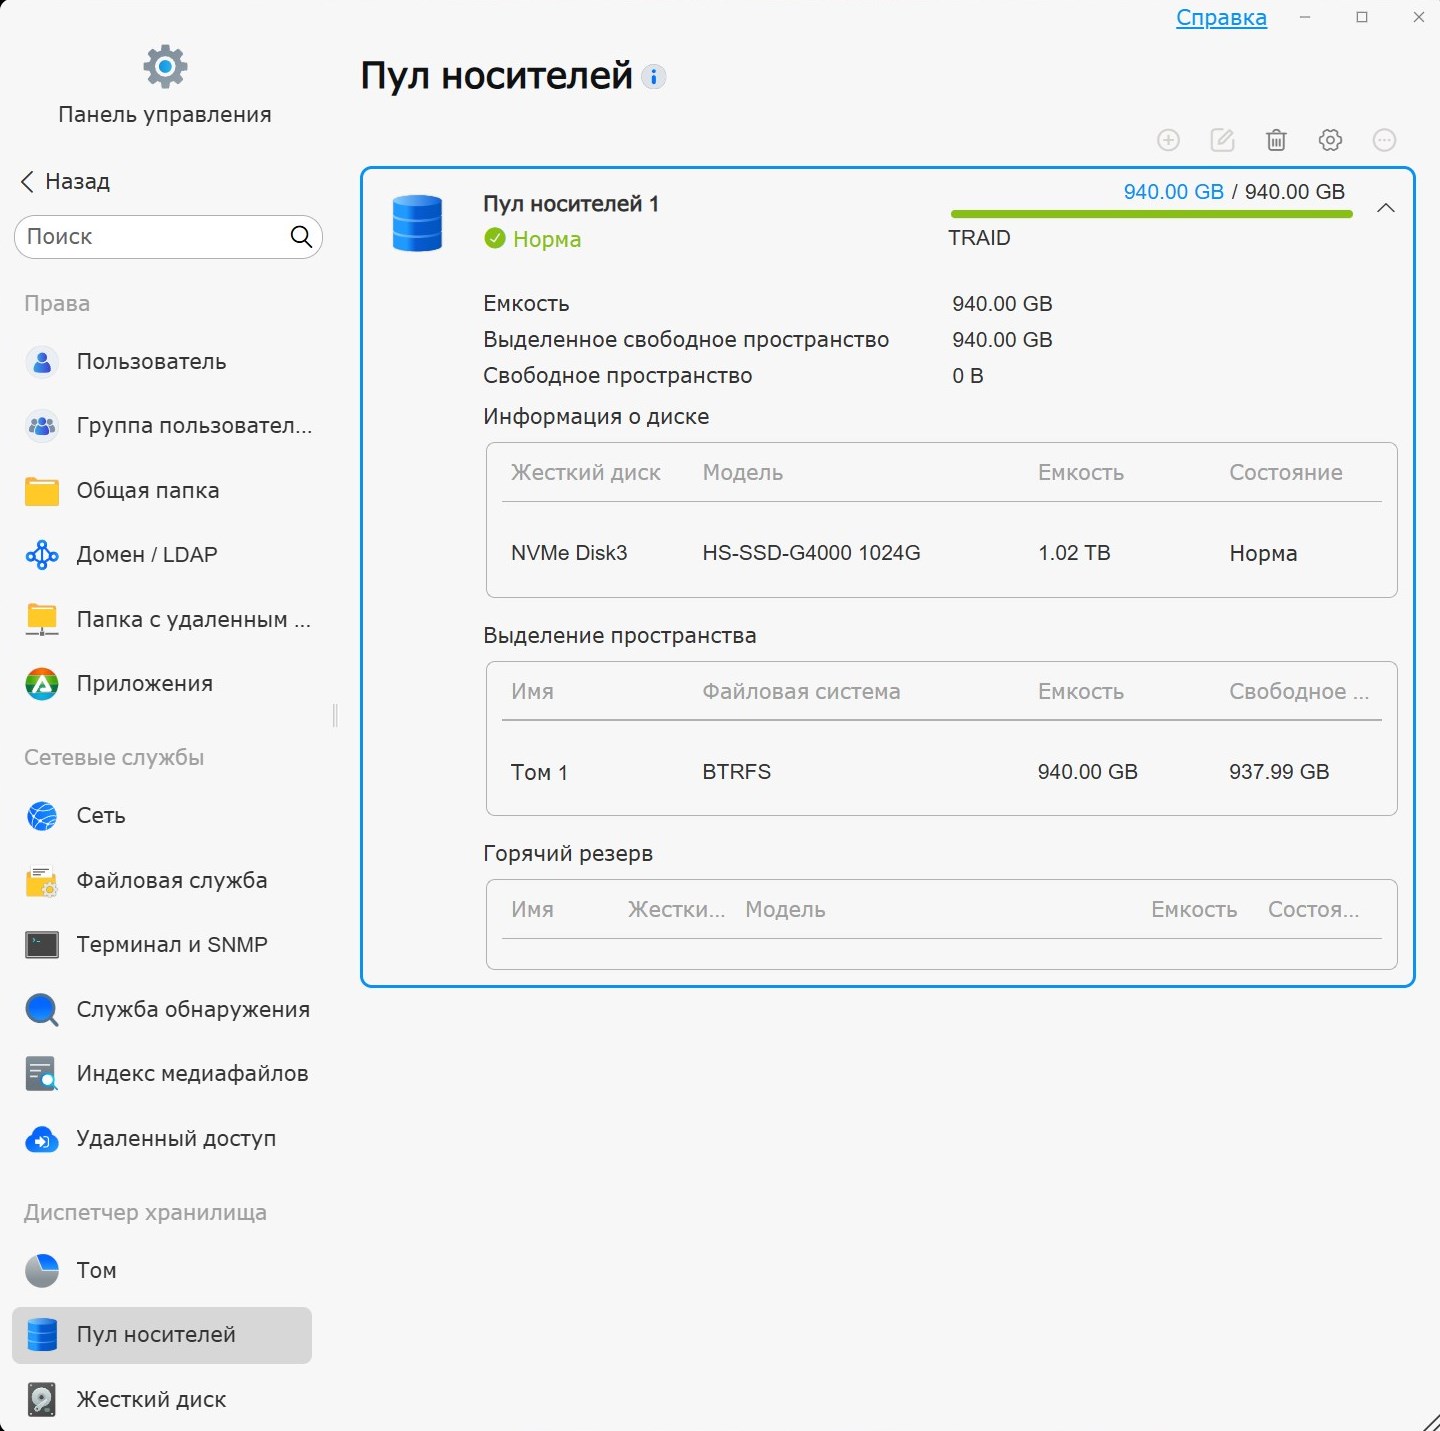The height and width of the screenshot is (1431, 1440).
Task: Open Папка с удаленным section
Action: coord(168,620)
